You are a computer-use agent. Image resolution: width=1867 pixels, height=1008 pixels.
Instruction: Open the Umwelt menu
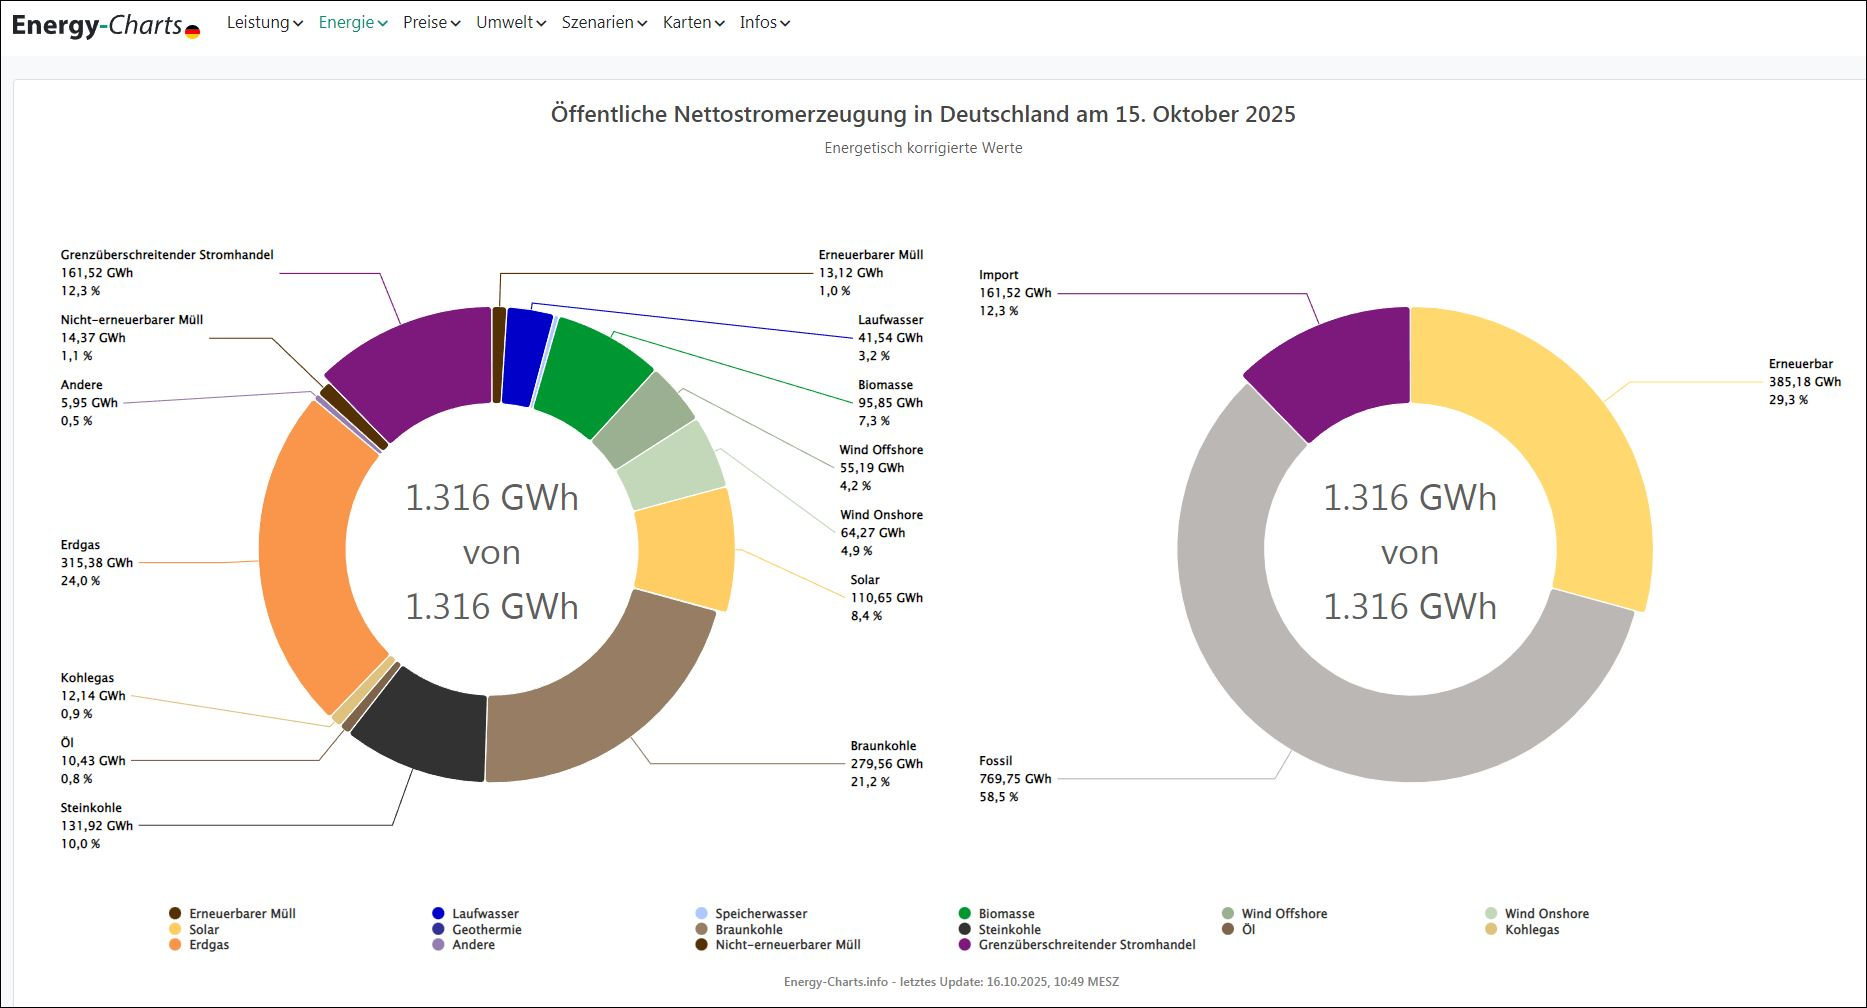click(x=510, y=22)
